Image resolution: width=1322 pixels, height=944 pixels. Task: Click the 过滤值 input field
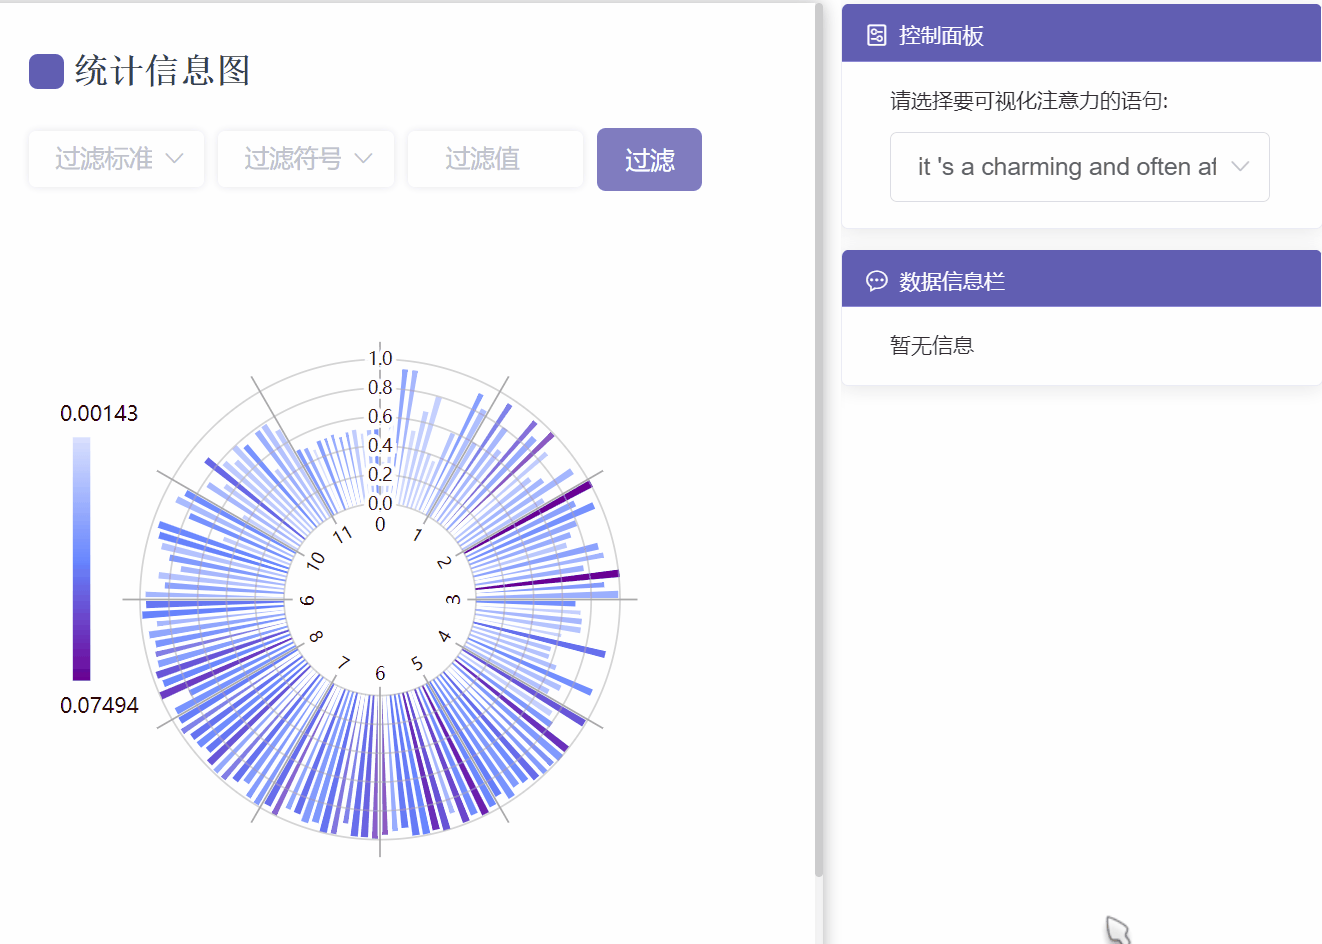click(x=495, y=159)
